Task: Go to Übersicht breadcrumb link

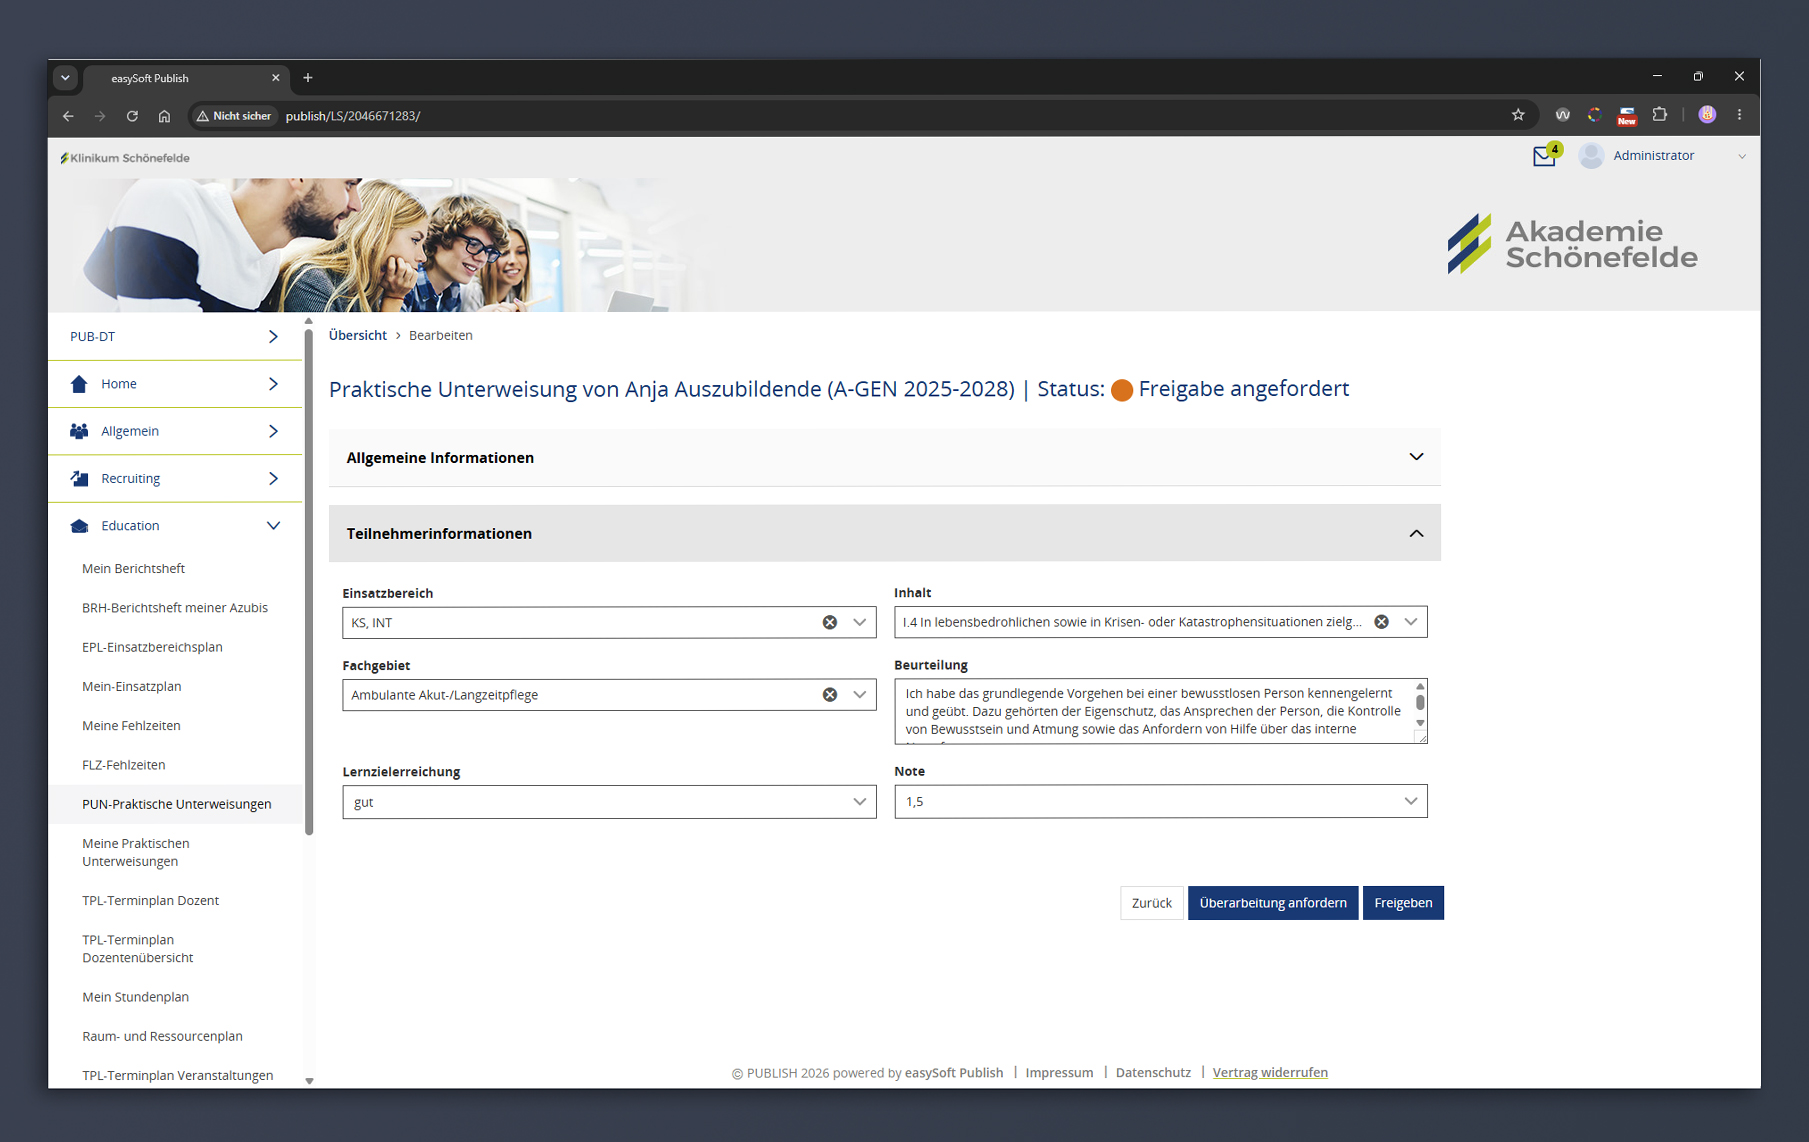Action: 358,335
